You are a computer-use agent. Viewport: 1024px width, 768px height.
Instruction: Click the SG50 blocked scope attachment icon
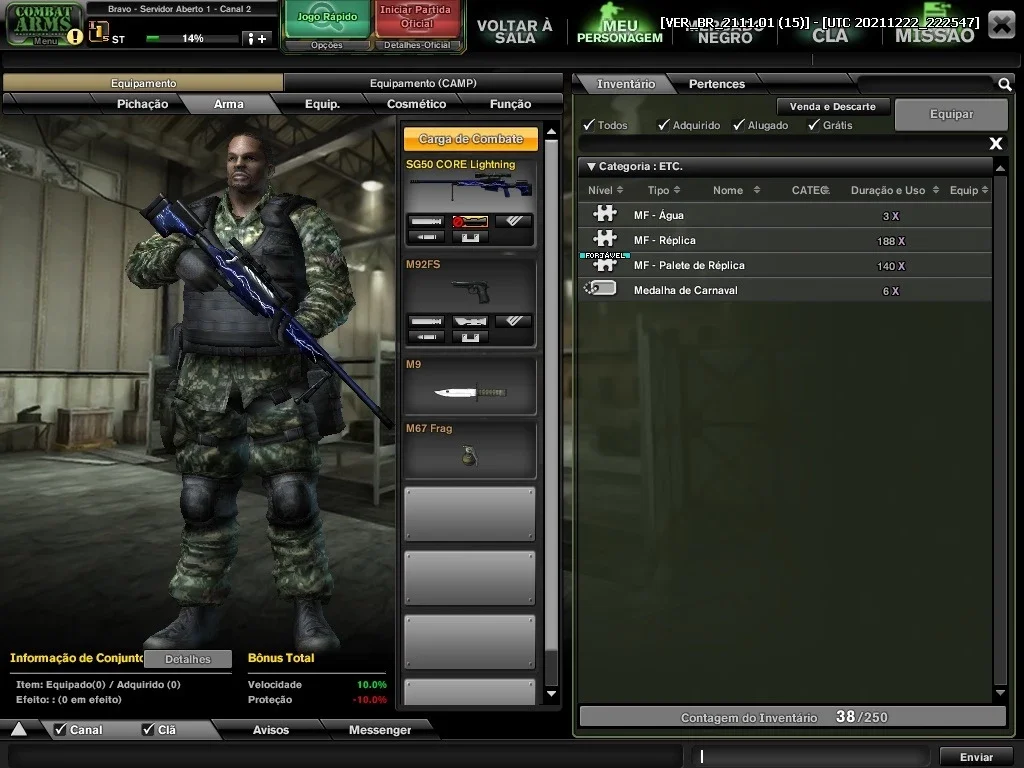[470, 221]
